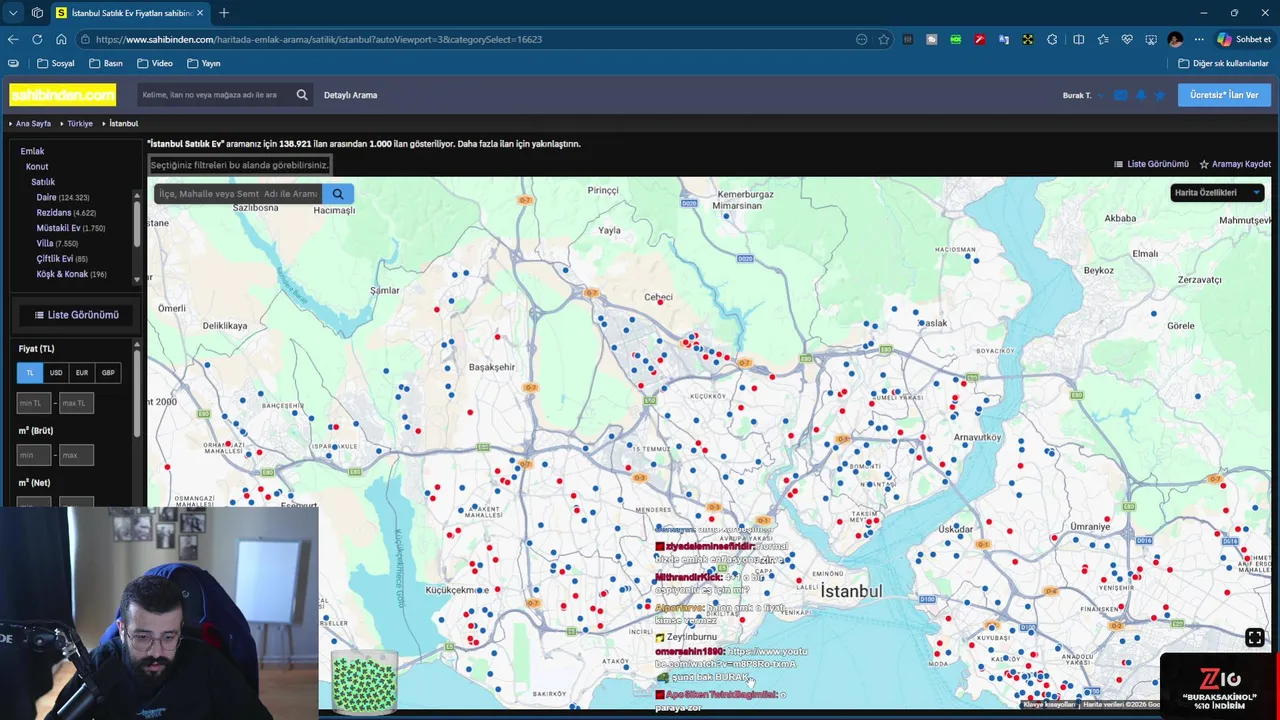Open the browser extensions puzzle icon
This screenshot has width=1280, height=720.
point(1052,39)
